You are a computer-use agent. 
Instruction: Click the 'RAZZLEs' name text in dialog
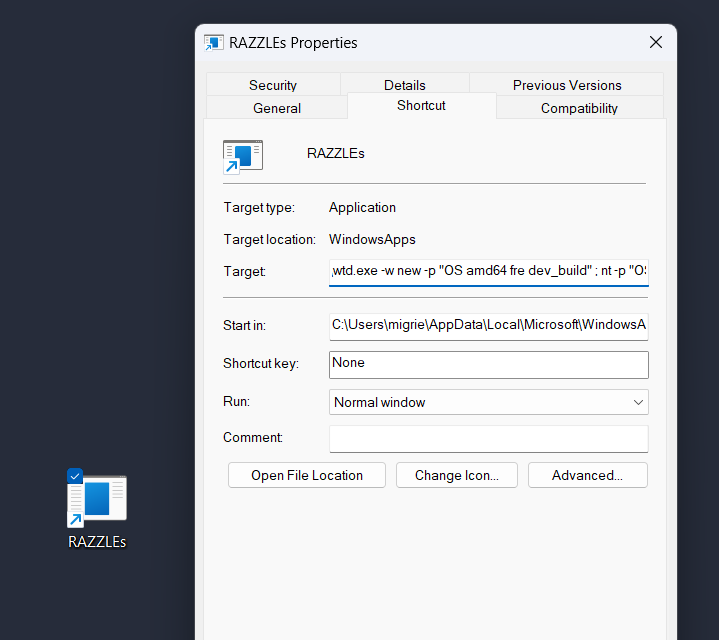pyautogui.click(x=336, y=153)
